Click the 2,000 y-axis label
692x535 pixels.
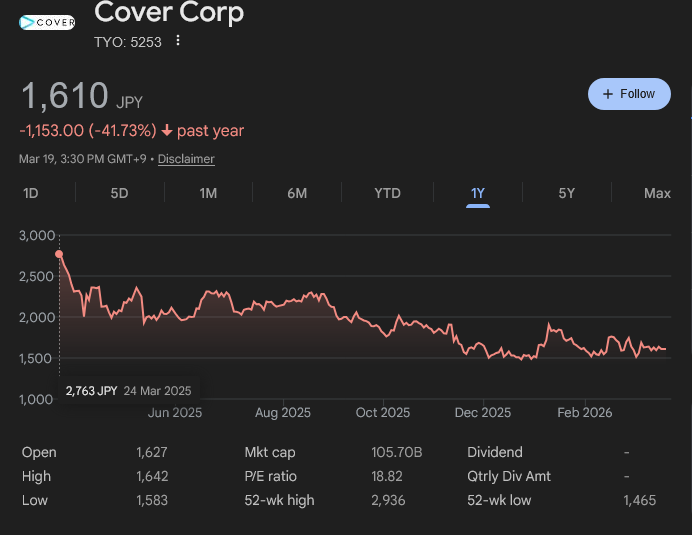pyautogui.click(x=37, y=317)
